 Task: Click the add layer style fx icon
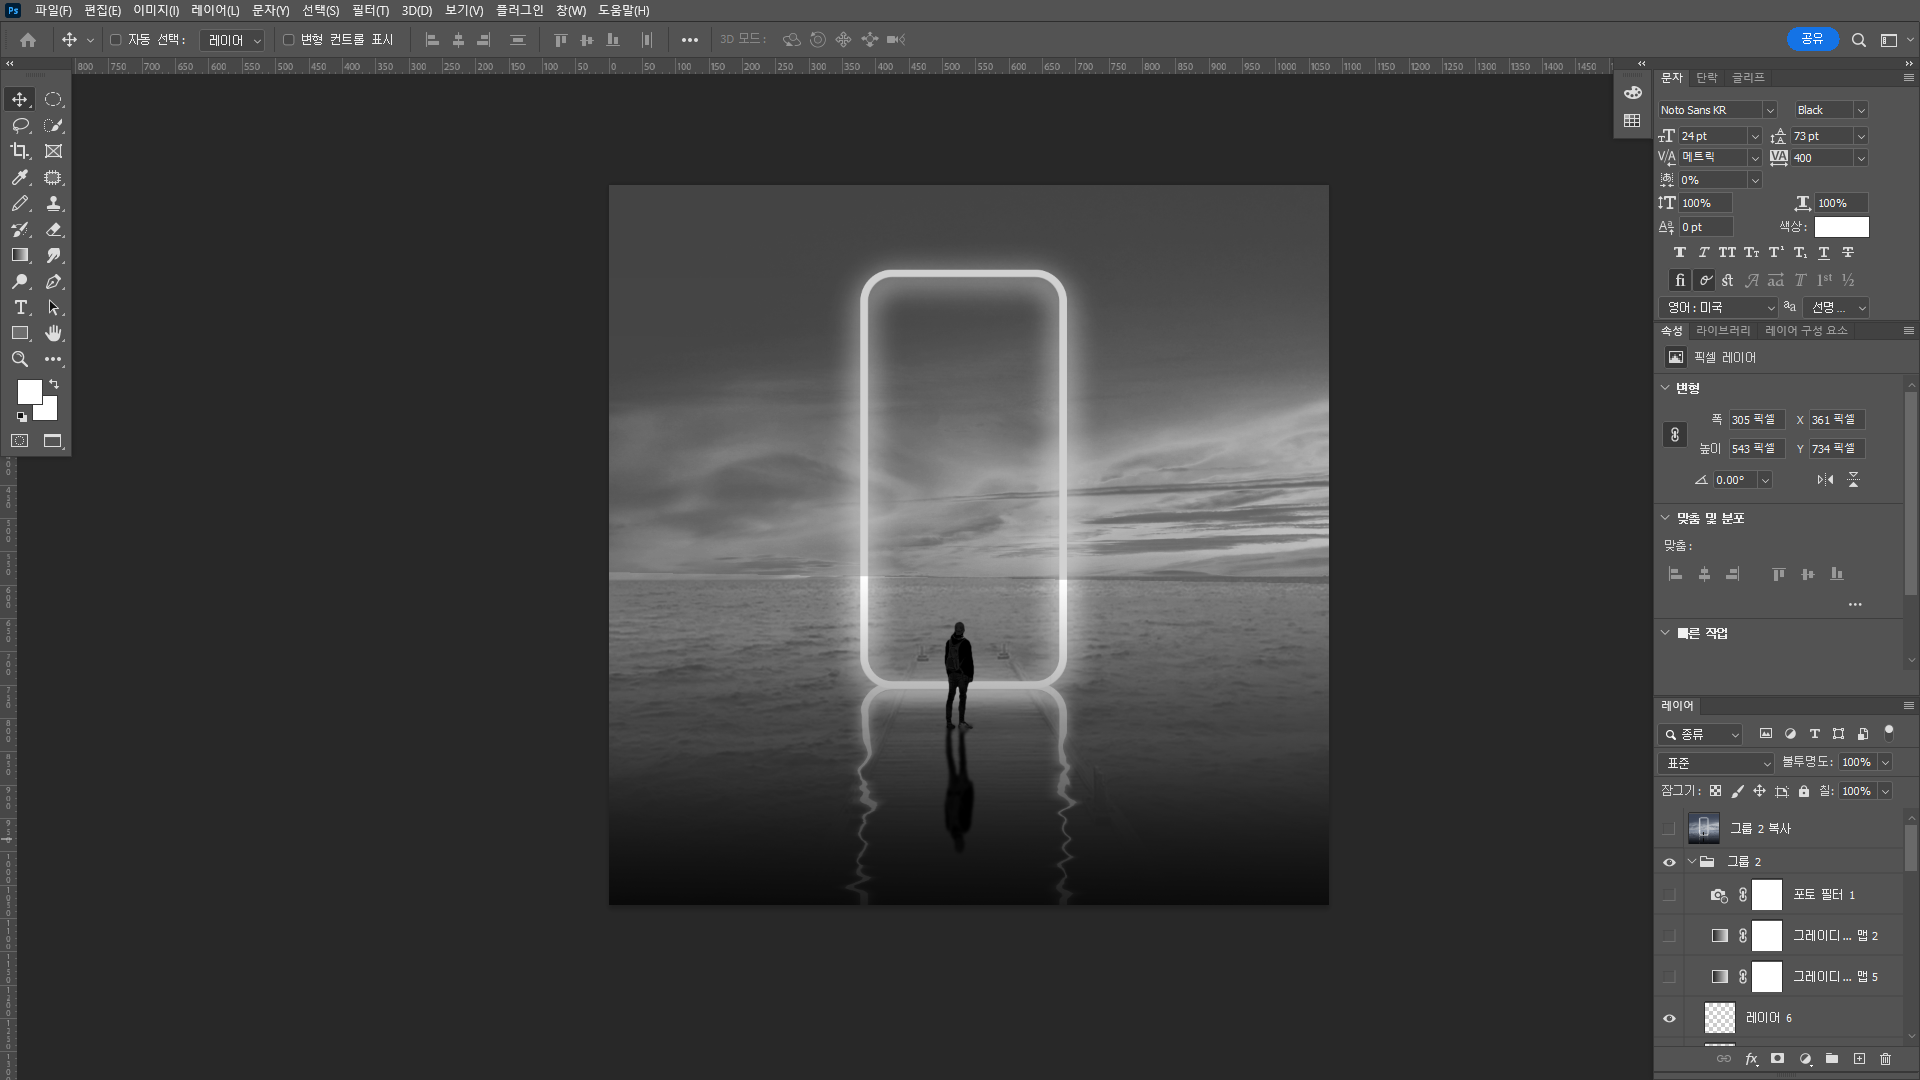click(x=1751, y=1058)
